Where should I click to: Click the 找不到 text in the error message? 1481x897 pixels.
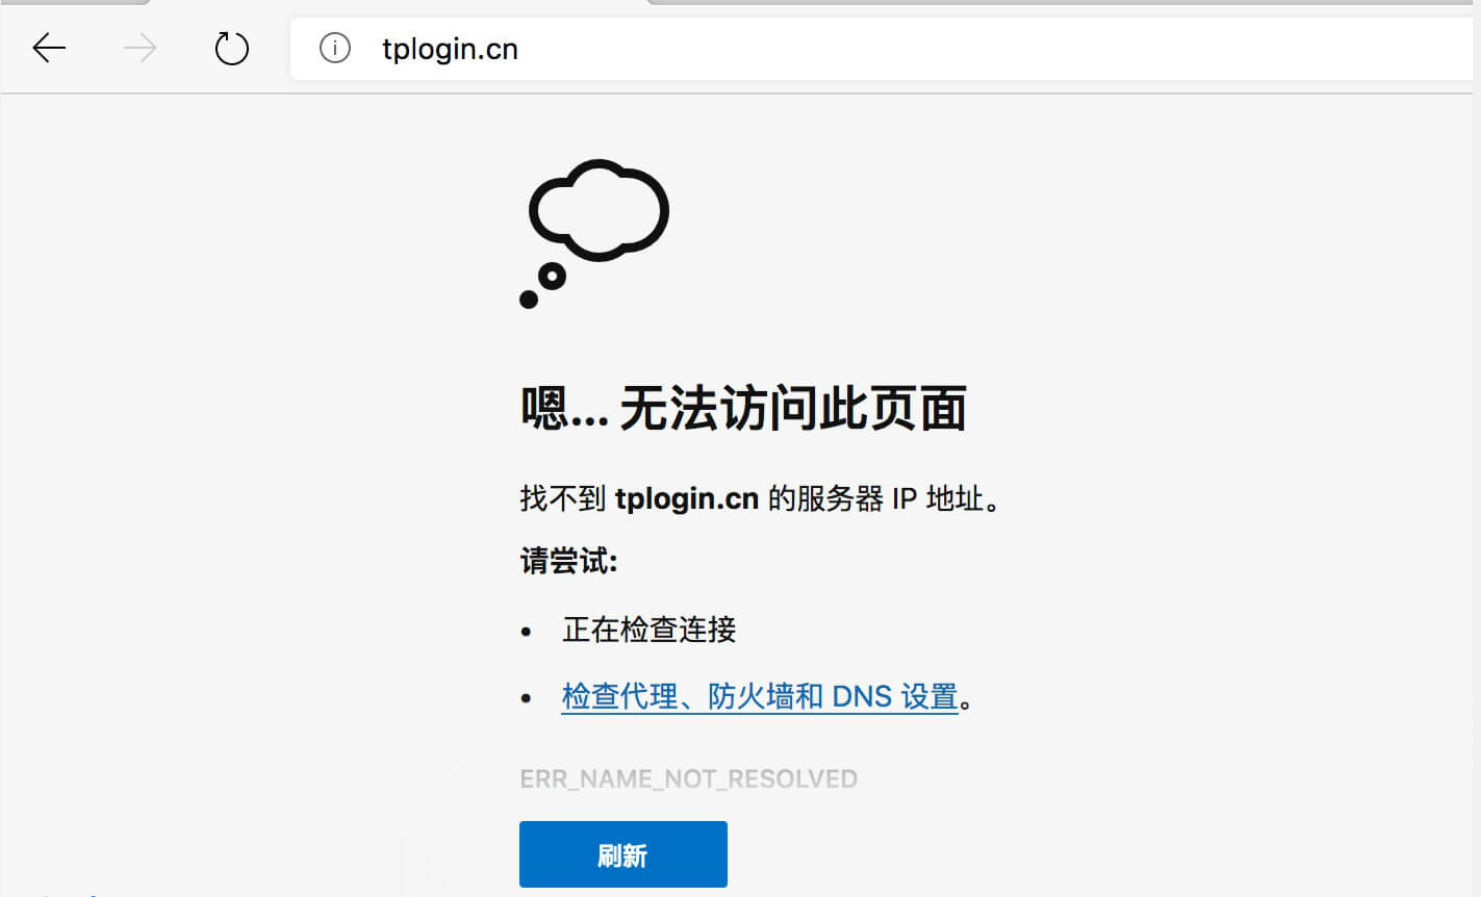point(562,498)
